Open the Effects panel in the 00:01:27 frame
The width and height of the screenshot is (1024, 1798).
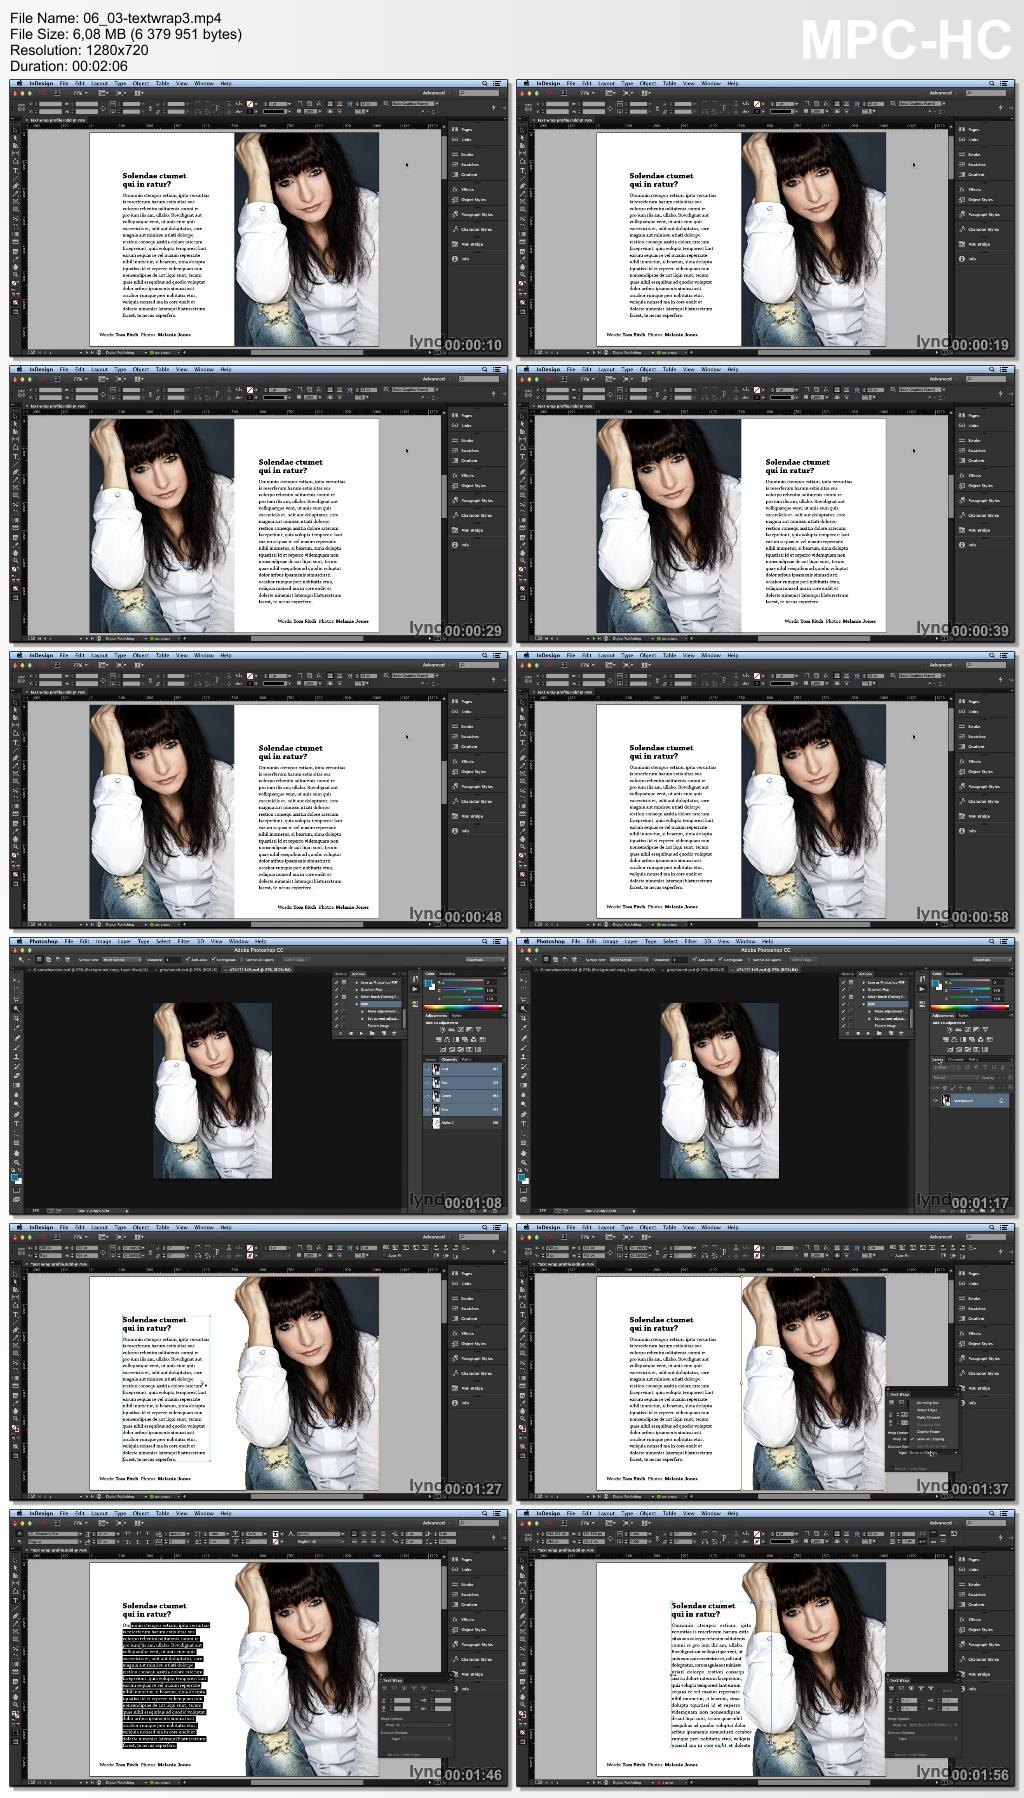467,1334
